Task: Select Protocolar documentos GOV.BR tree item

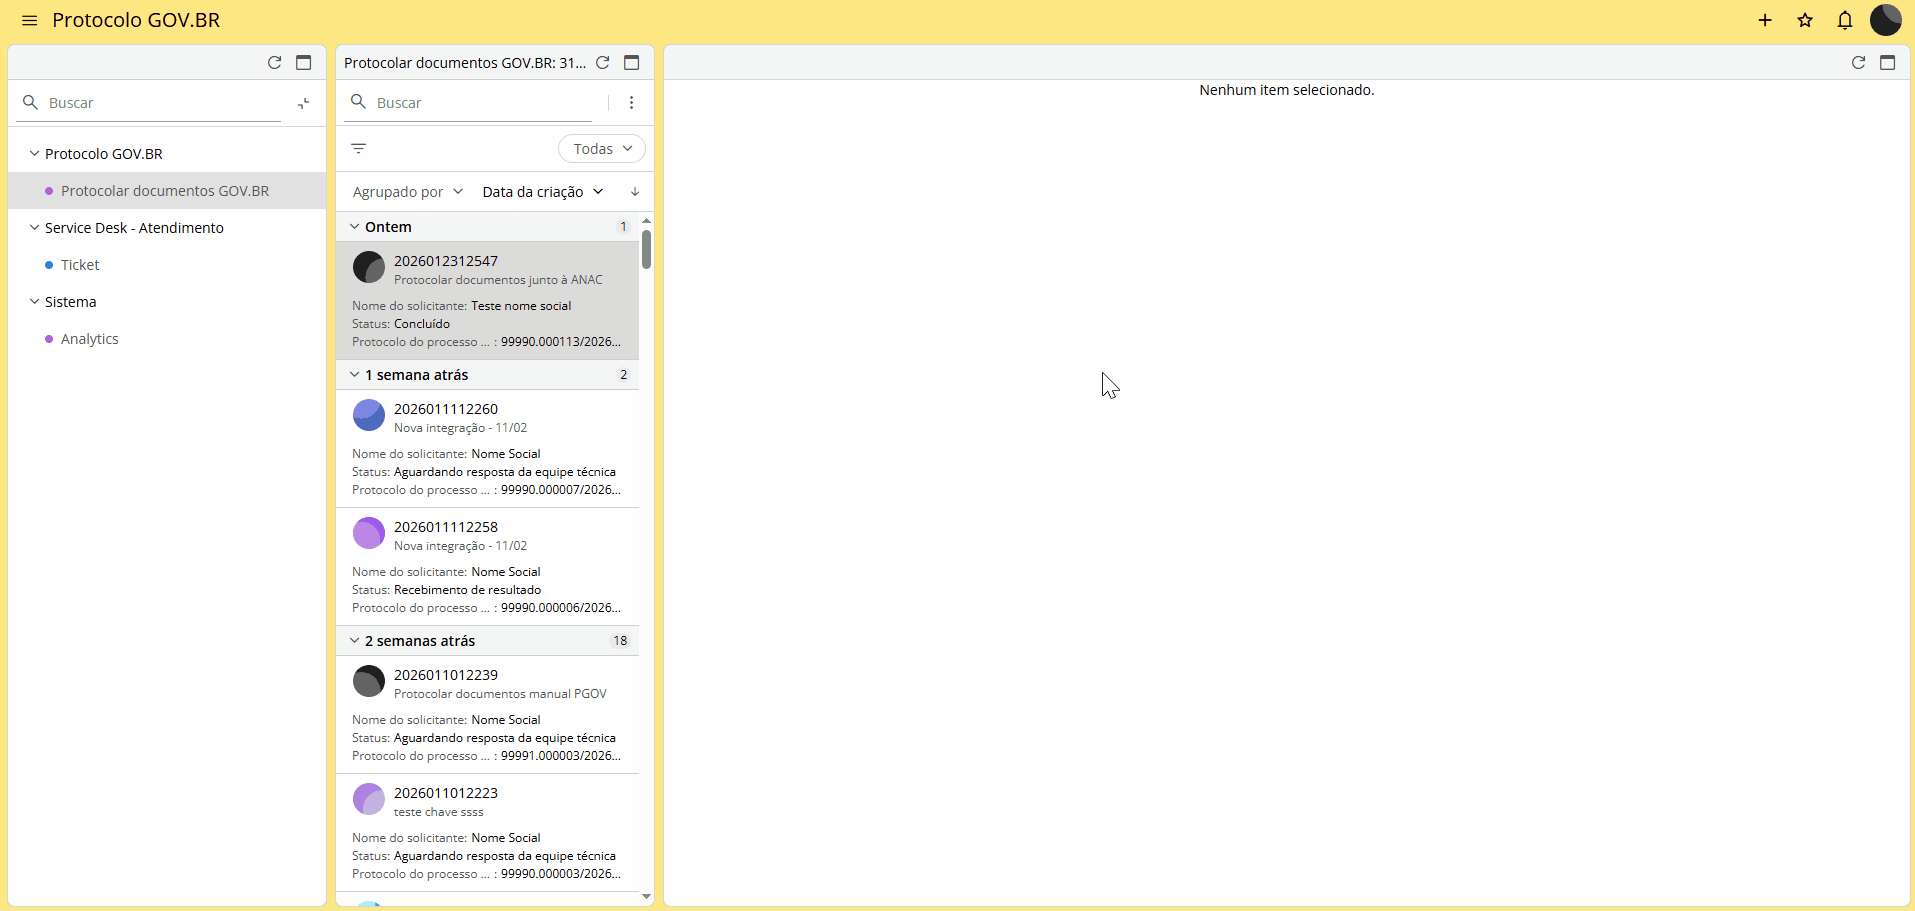Action: tap(167, 191)
